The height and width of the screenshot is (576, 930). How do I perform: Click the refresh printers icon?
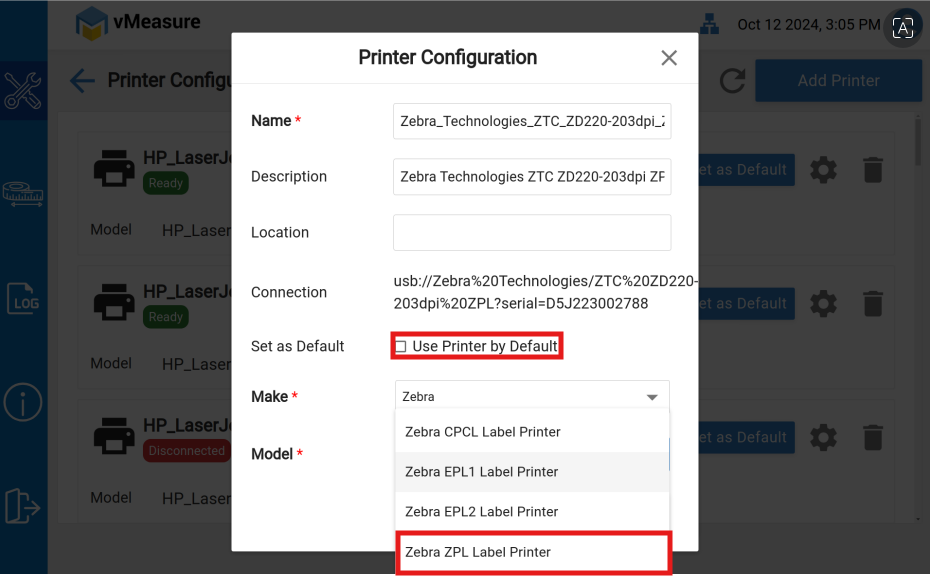click(x=732, y=81)
